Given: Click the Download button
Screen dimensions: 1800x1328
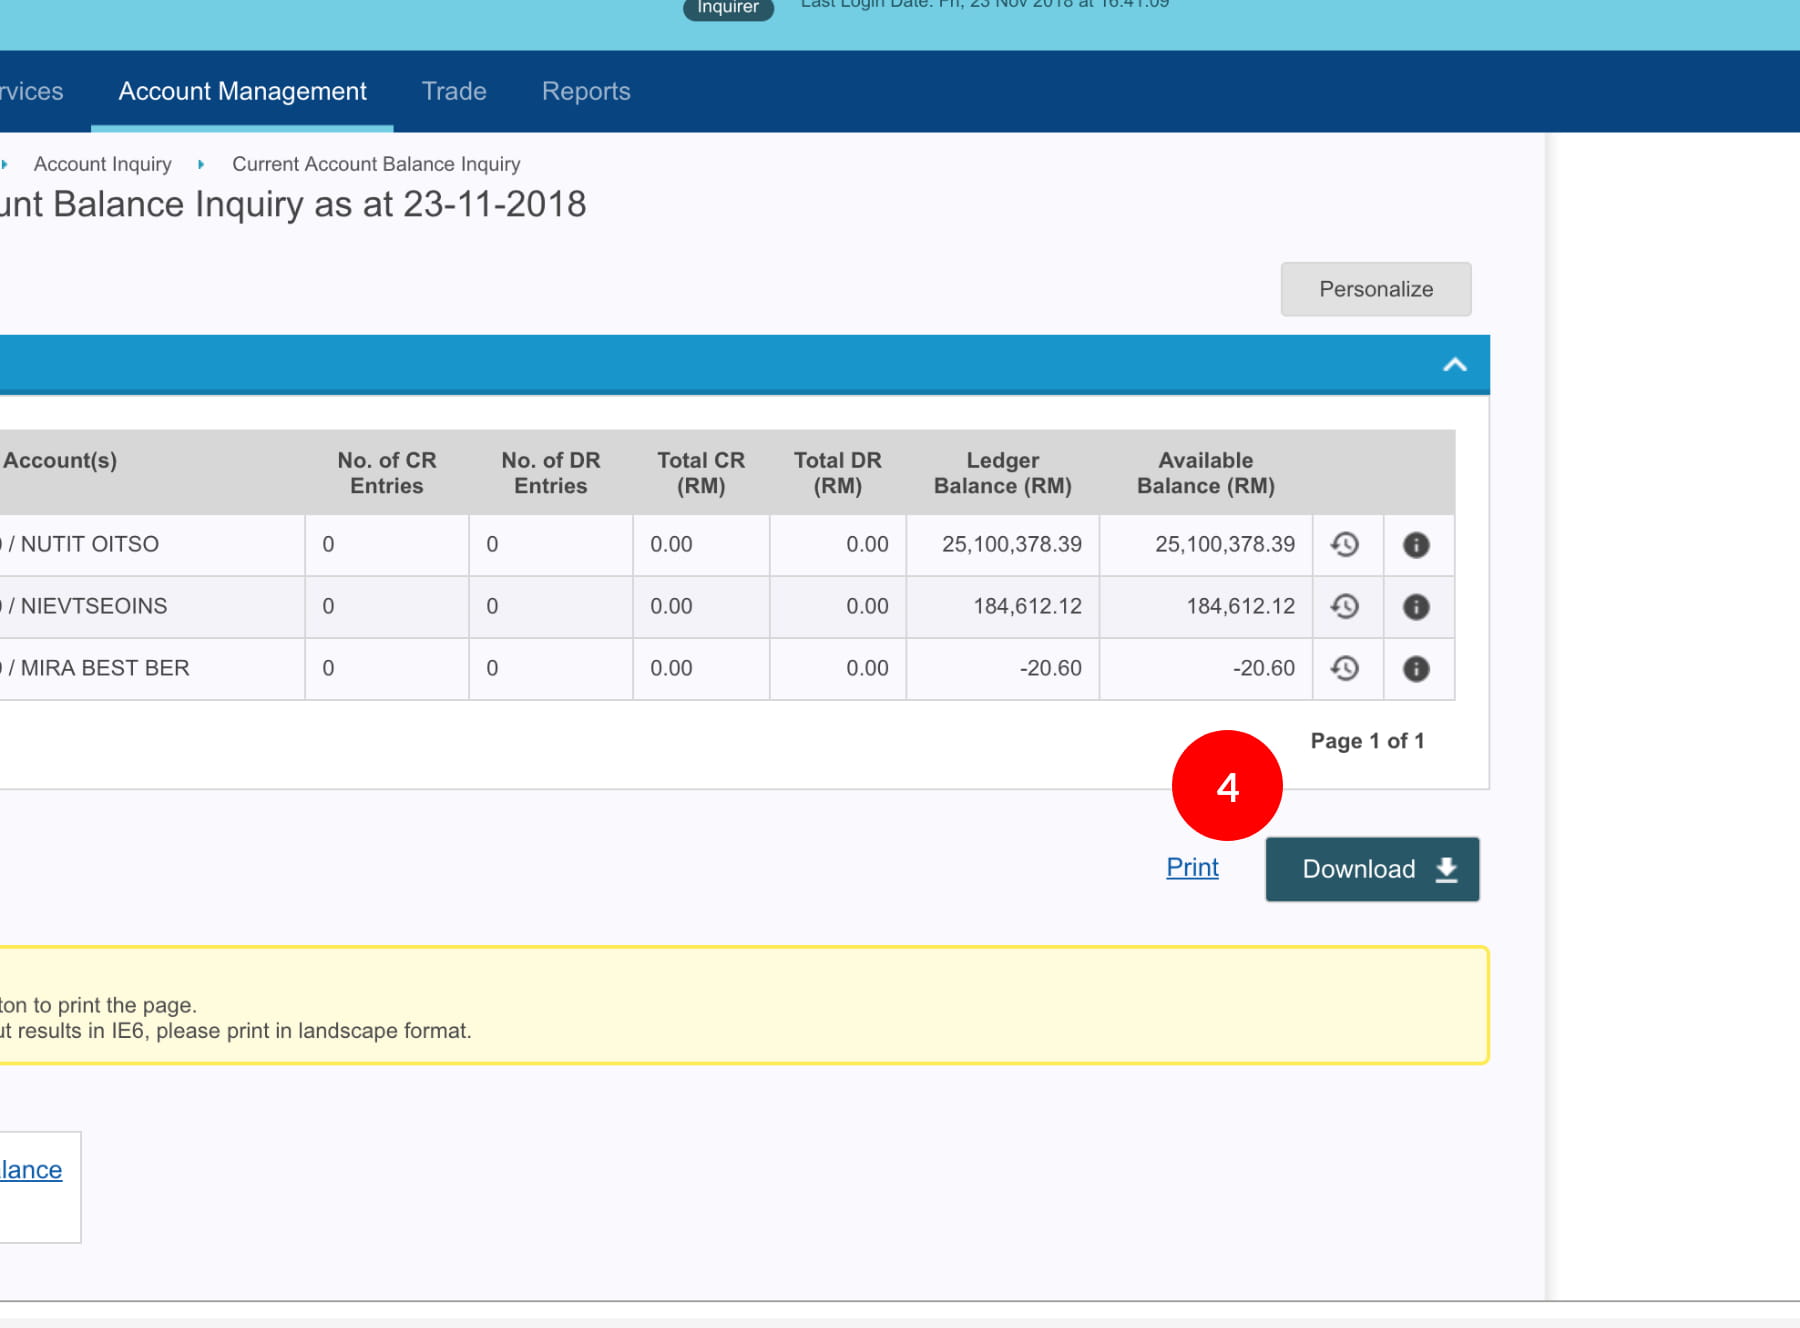Looking at the screenshot, I should [1372, 869].
